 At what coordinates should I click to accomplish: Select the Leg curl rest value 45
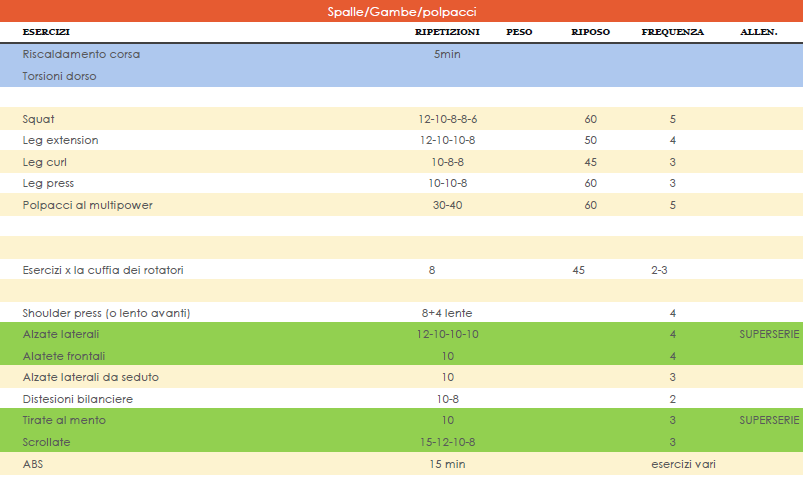[590, 162]
